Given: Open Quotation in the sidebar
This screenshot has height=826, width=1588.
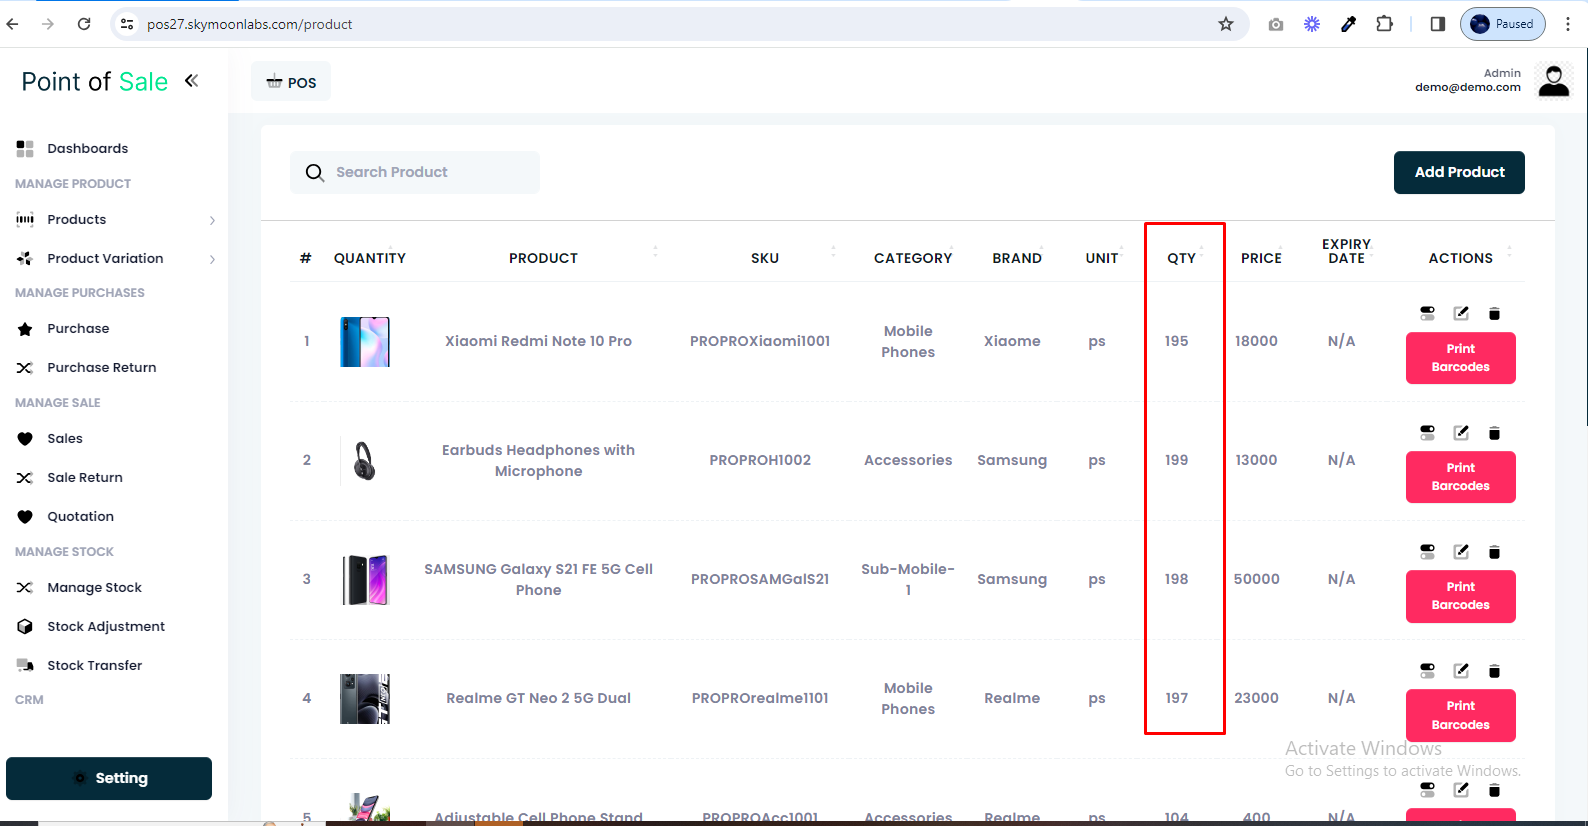Looking at the screenshot, I should point(81,516).
